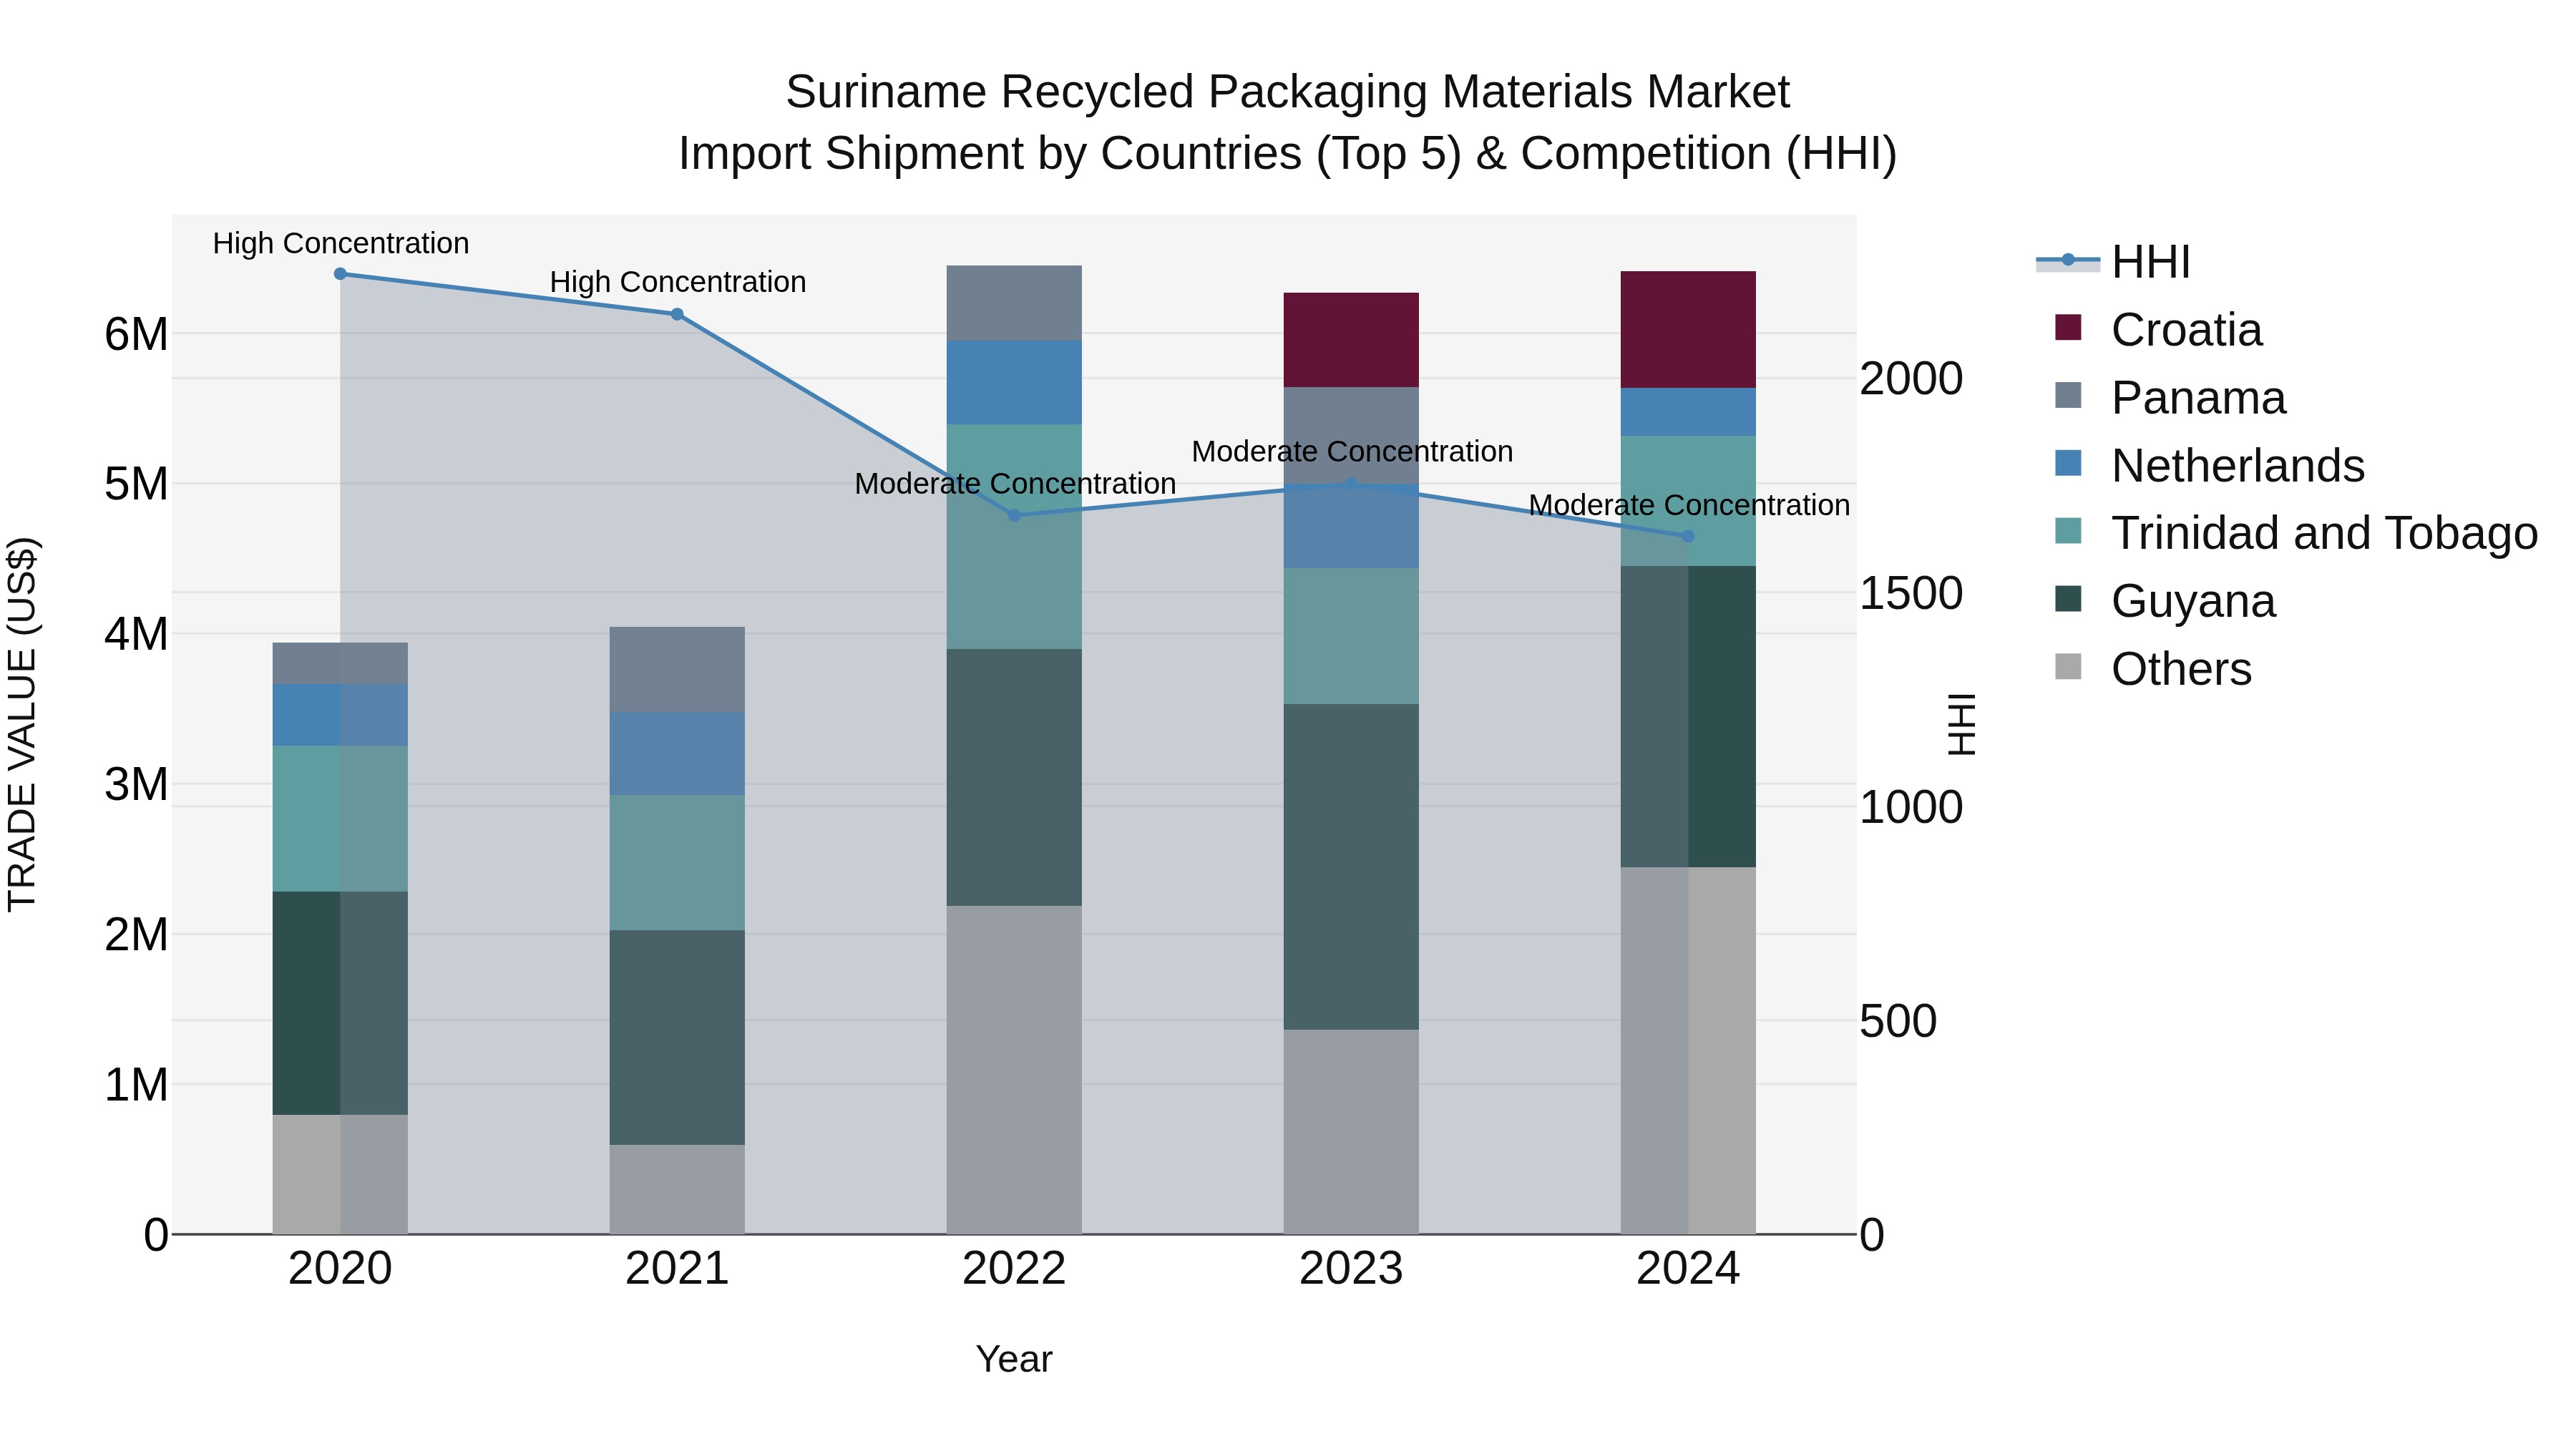This screenshot has width=2576, height=1449.
Task: Click the 500 tick on the HHI axis
Action: click(1898, 1021)
